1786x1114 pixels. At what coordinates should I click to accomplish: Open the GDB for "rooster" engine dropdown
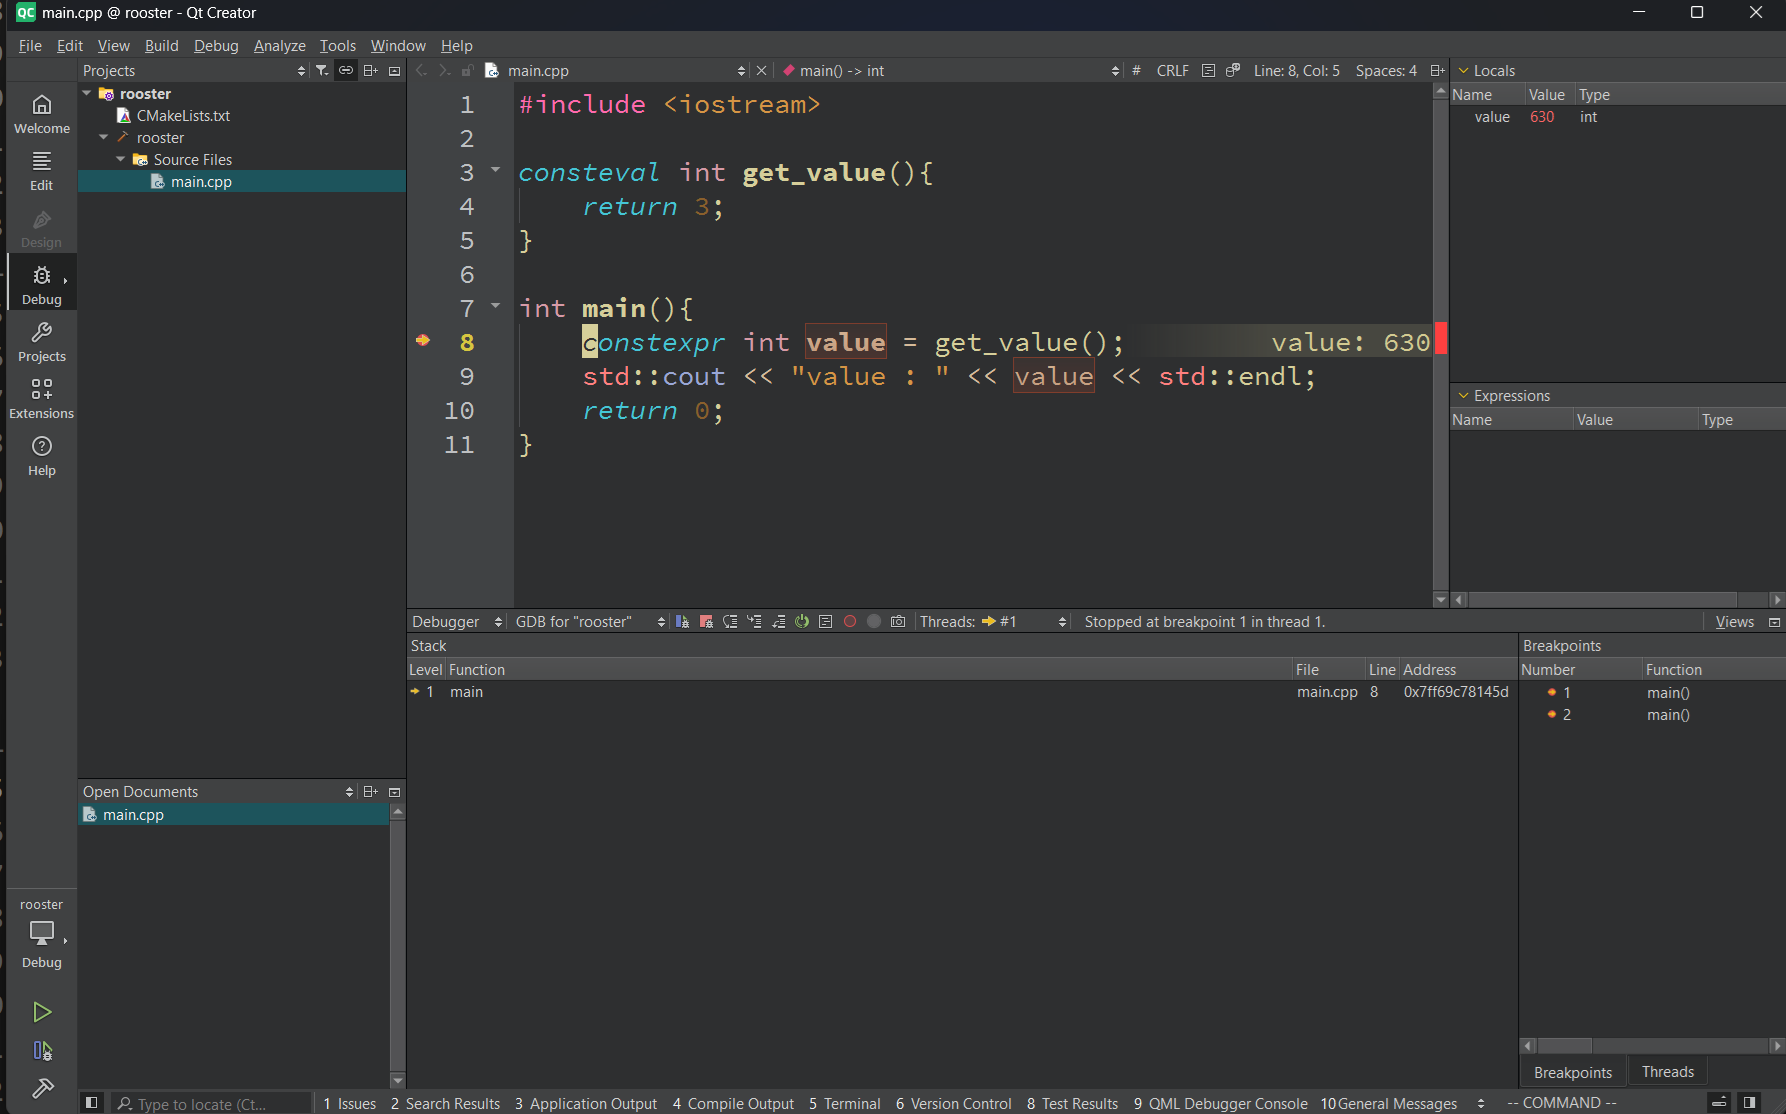pyautogui.click(x=590, y=622)
